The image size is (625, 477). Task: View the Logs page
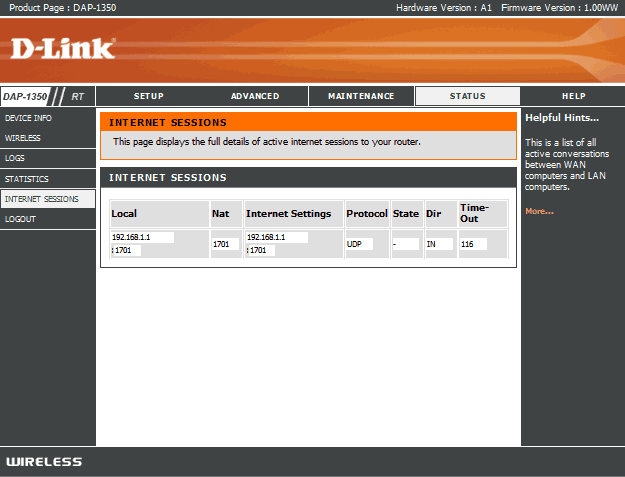click(15, 158)
